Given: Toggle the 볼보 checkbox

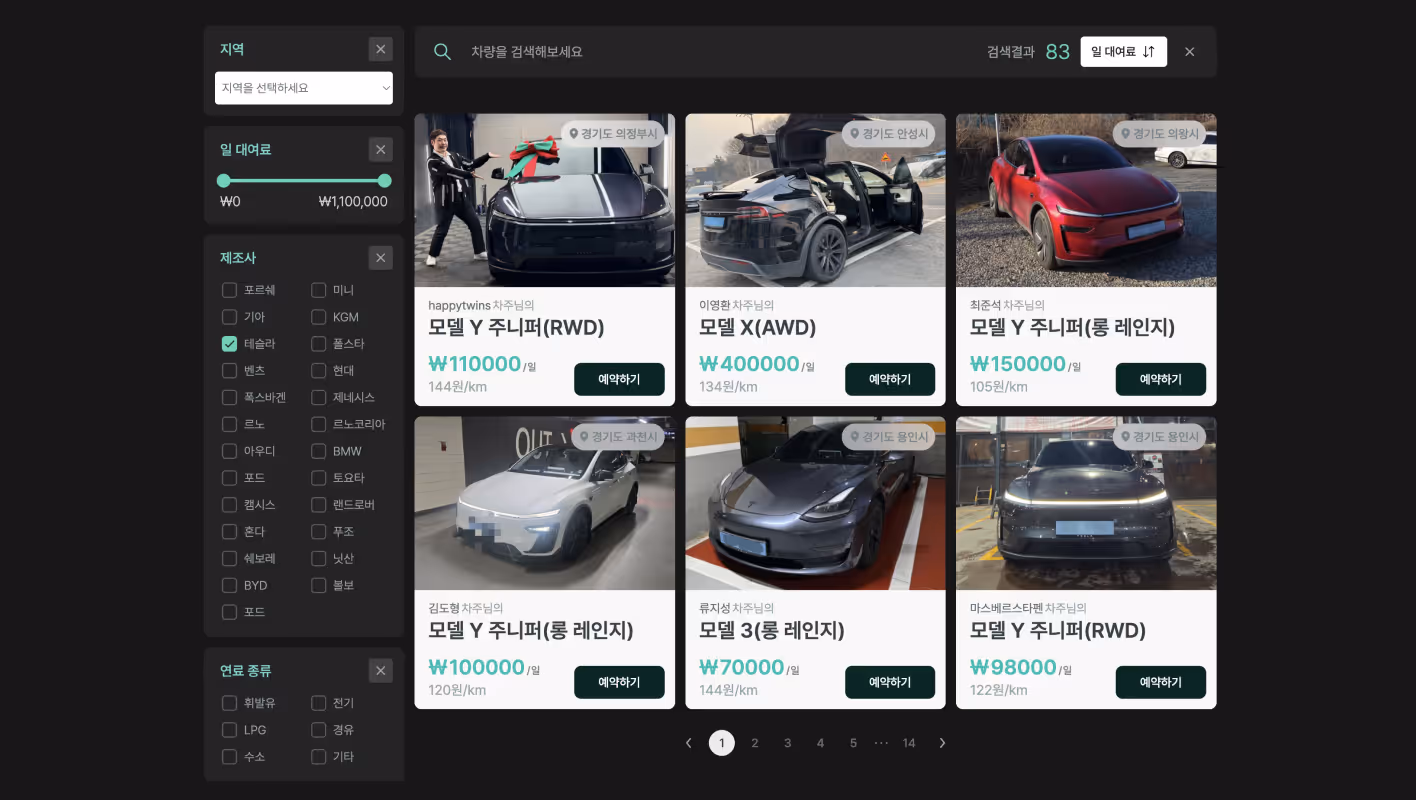Looking at the screenshot, I should (x=318, y=585).
